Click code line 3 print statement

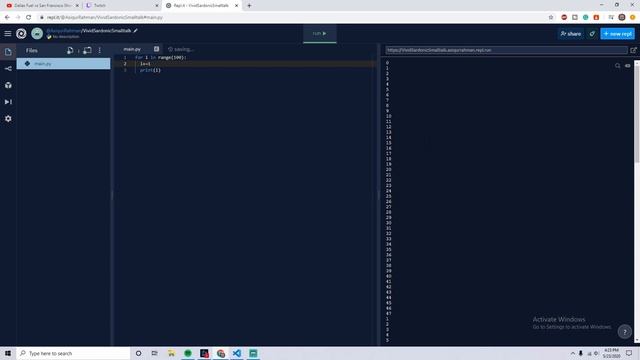click(x=150, y=70)
